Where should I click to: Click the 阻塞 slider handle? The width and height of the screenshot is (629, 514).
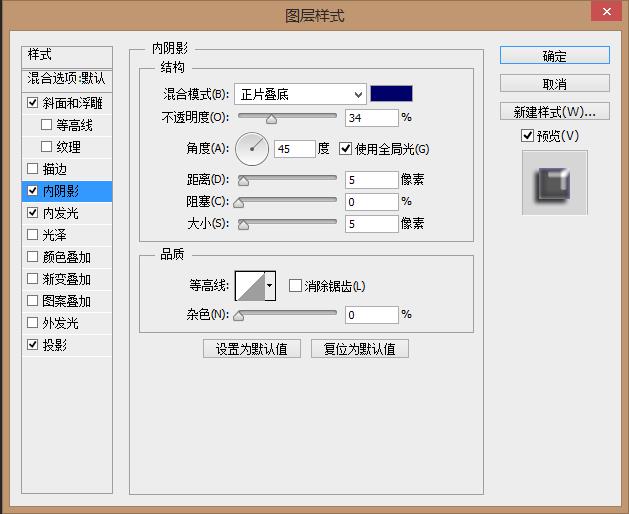239,203
